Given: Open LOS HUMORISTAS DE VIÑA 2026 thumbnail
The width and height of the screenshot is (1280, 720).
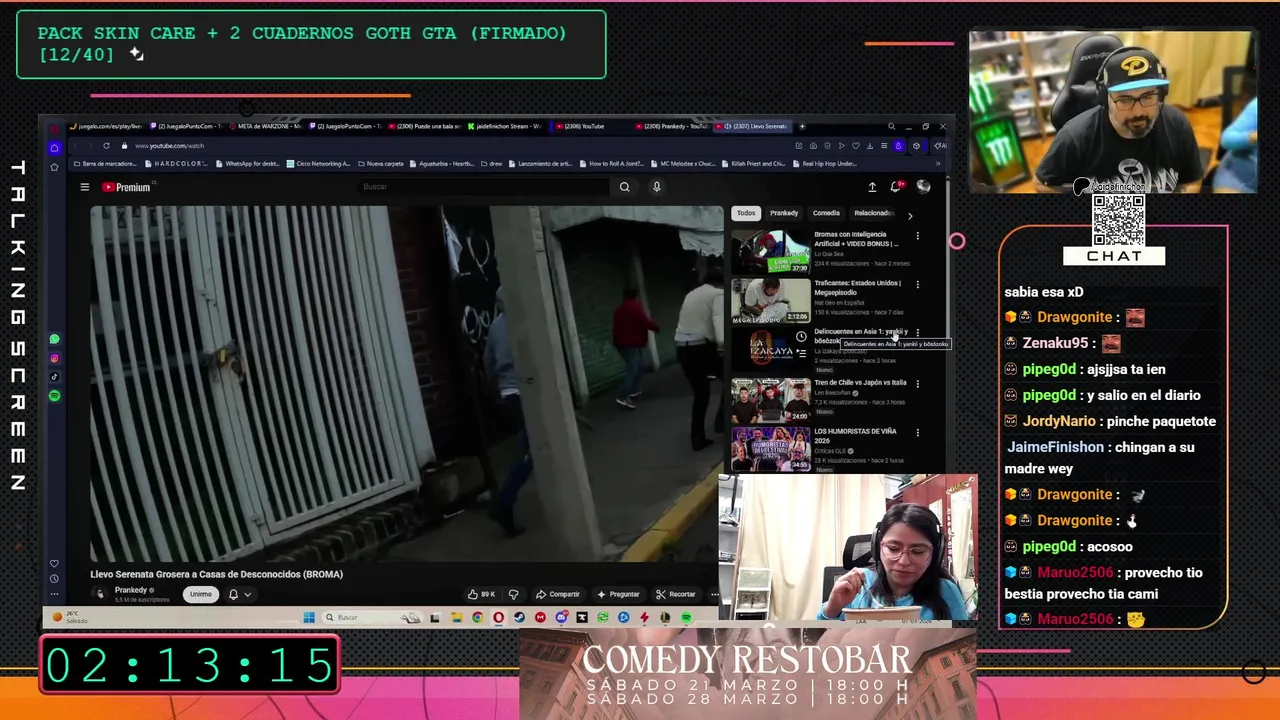Looking at the screenshot, I should (770, 448).
